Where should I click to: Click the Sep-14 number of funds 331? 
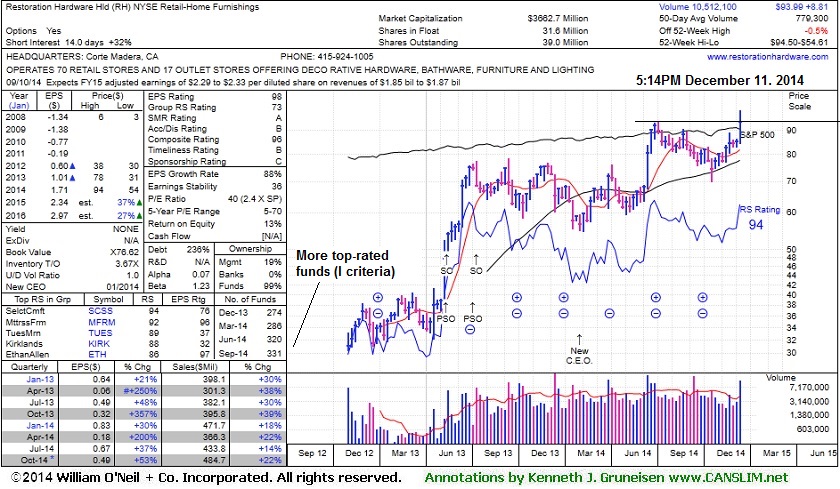point(274,353)
